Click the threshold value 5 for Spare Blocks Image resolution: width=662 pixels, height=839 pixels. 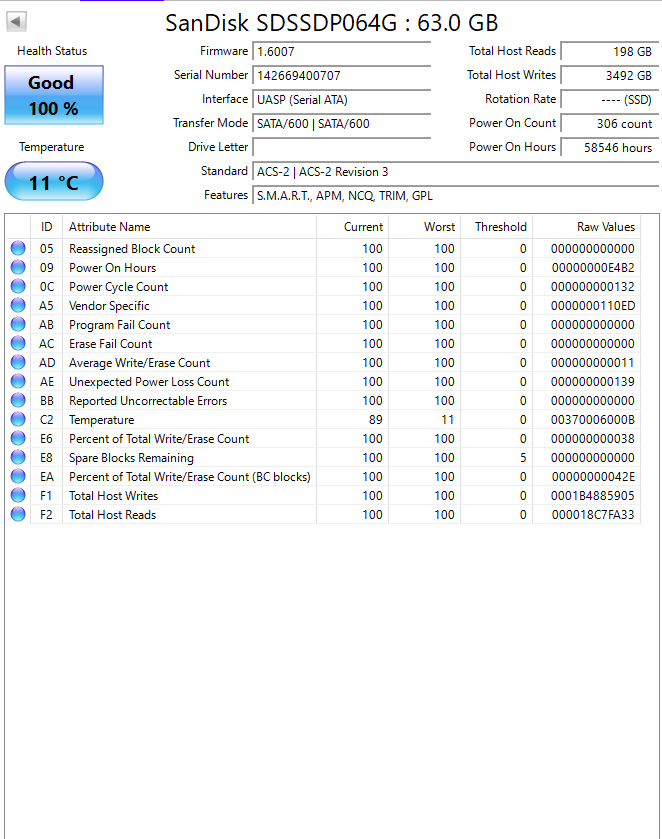pos(523,457)
